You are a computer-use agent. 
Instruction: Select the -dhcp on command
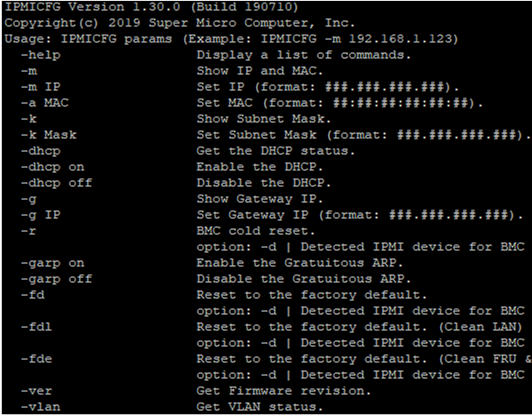[x=53, y=167]
